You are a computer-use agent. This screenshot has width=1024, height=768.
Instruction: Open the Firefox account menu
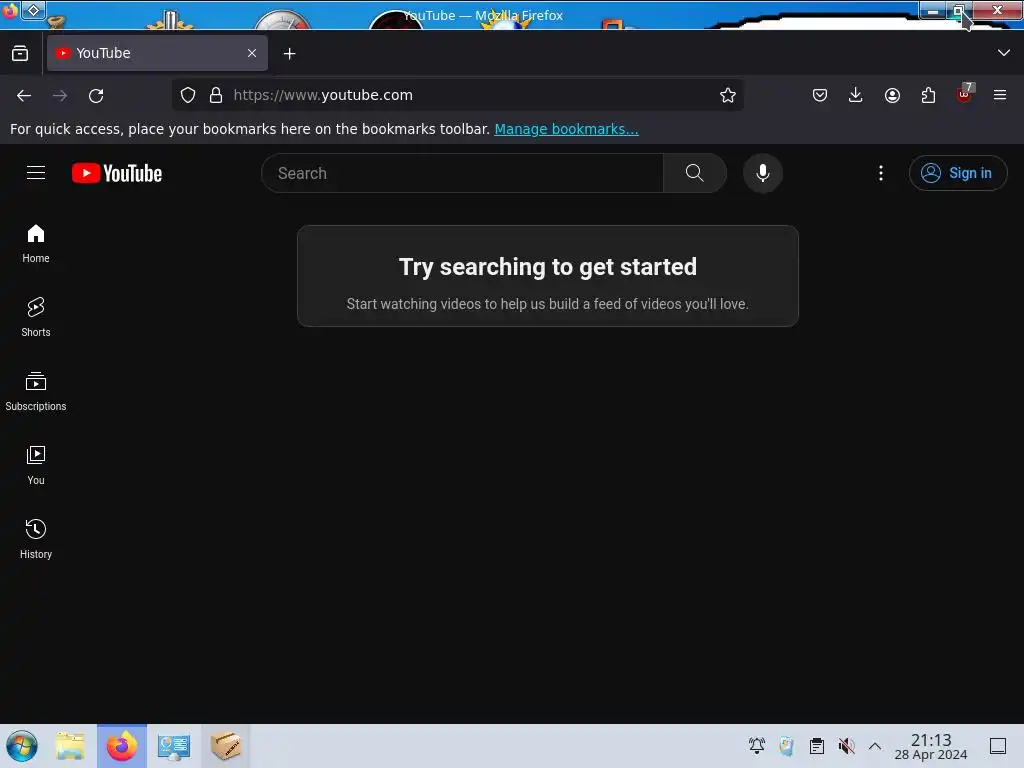click(x=892, y=95)
